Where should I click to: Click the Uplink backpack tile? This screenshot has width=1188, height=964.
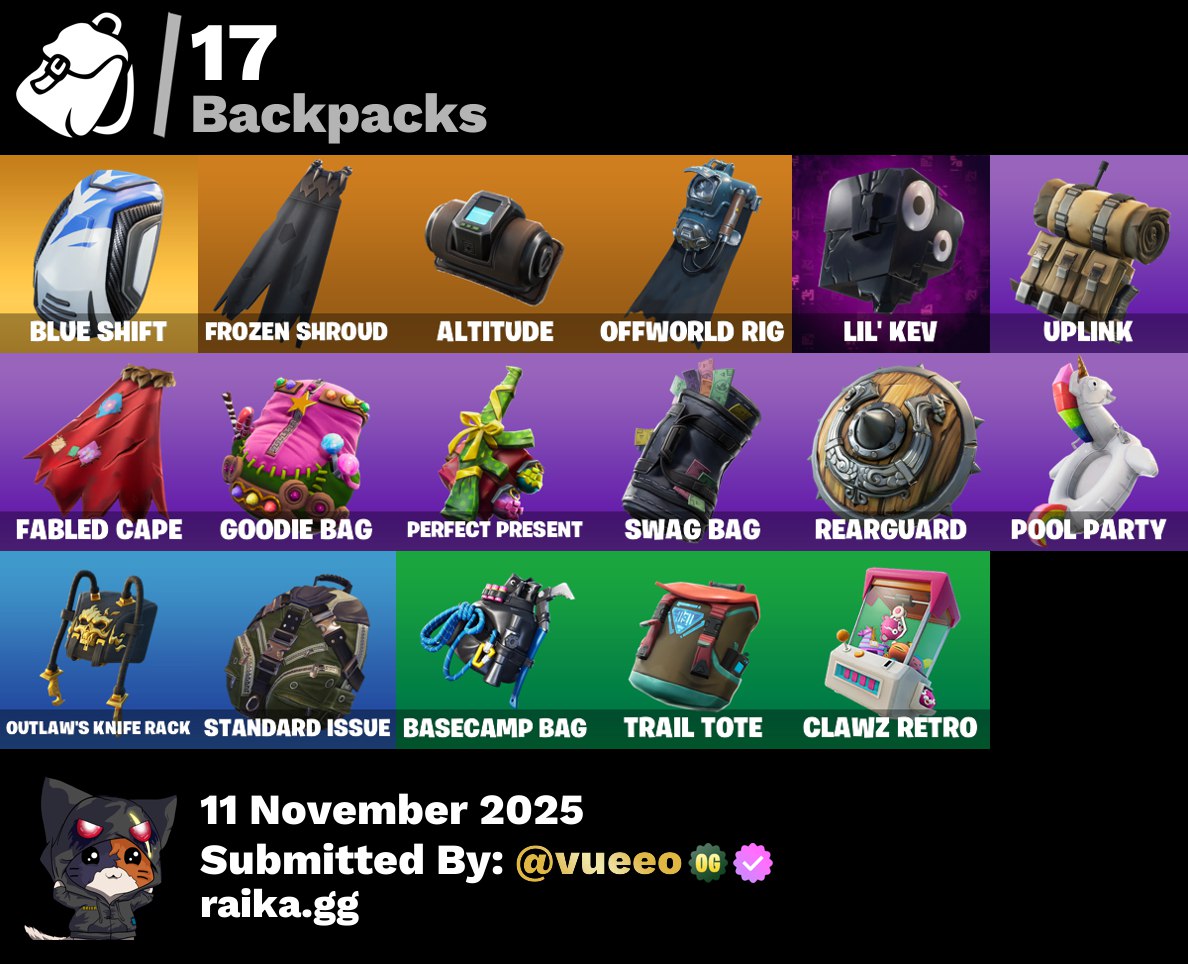[x=1089, y=254]
